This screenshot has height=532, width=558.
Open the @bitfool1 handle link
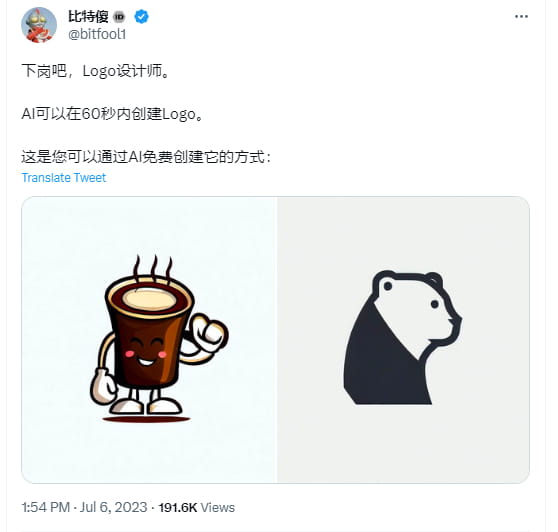(97, 34)
